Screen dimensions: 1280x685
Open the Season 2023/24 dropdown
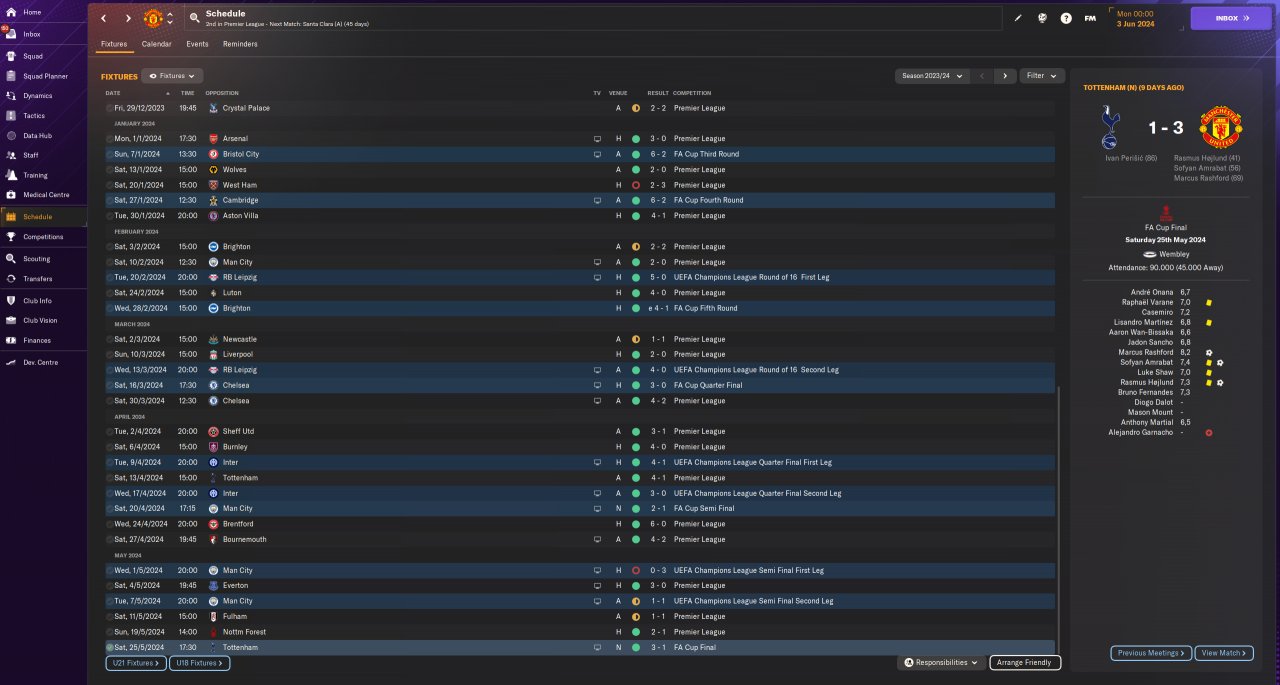(x=932, y=76)
